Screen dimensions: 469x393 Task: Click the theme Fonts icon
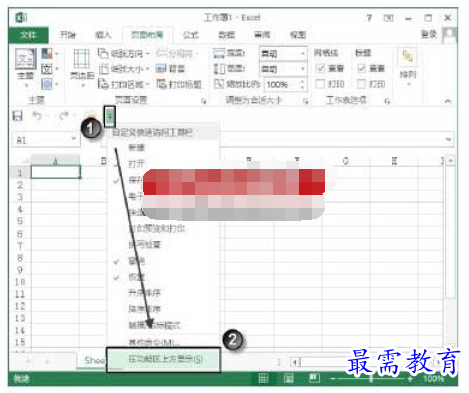47,69
